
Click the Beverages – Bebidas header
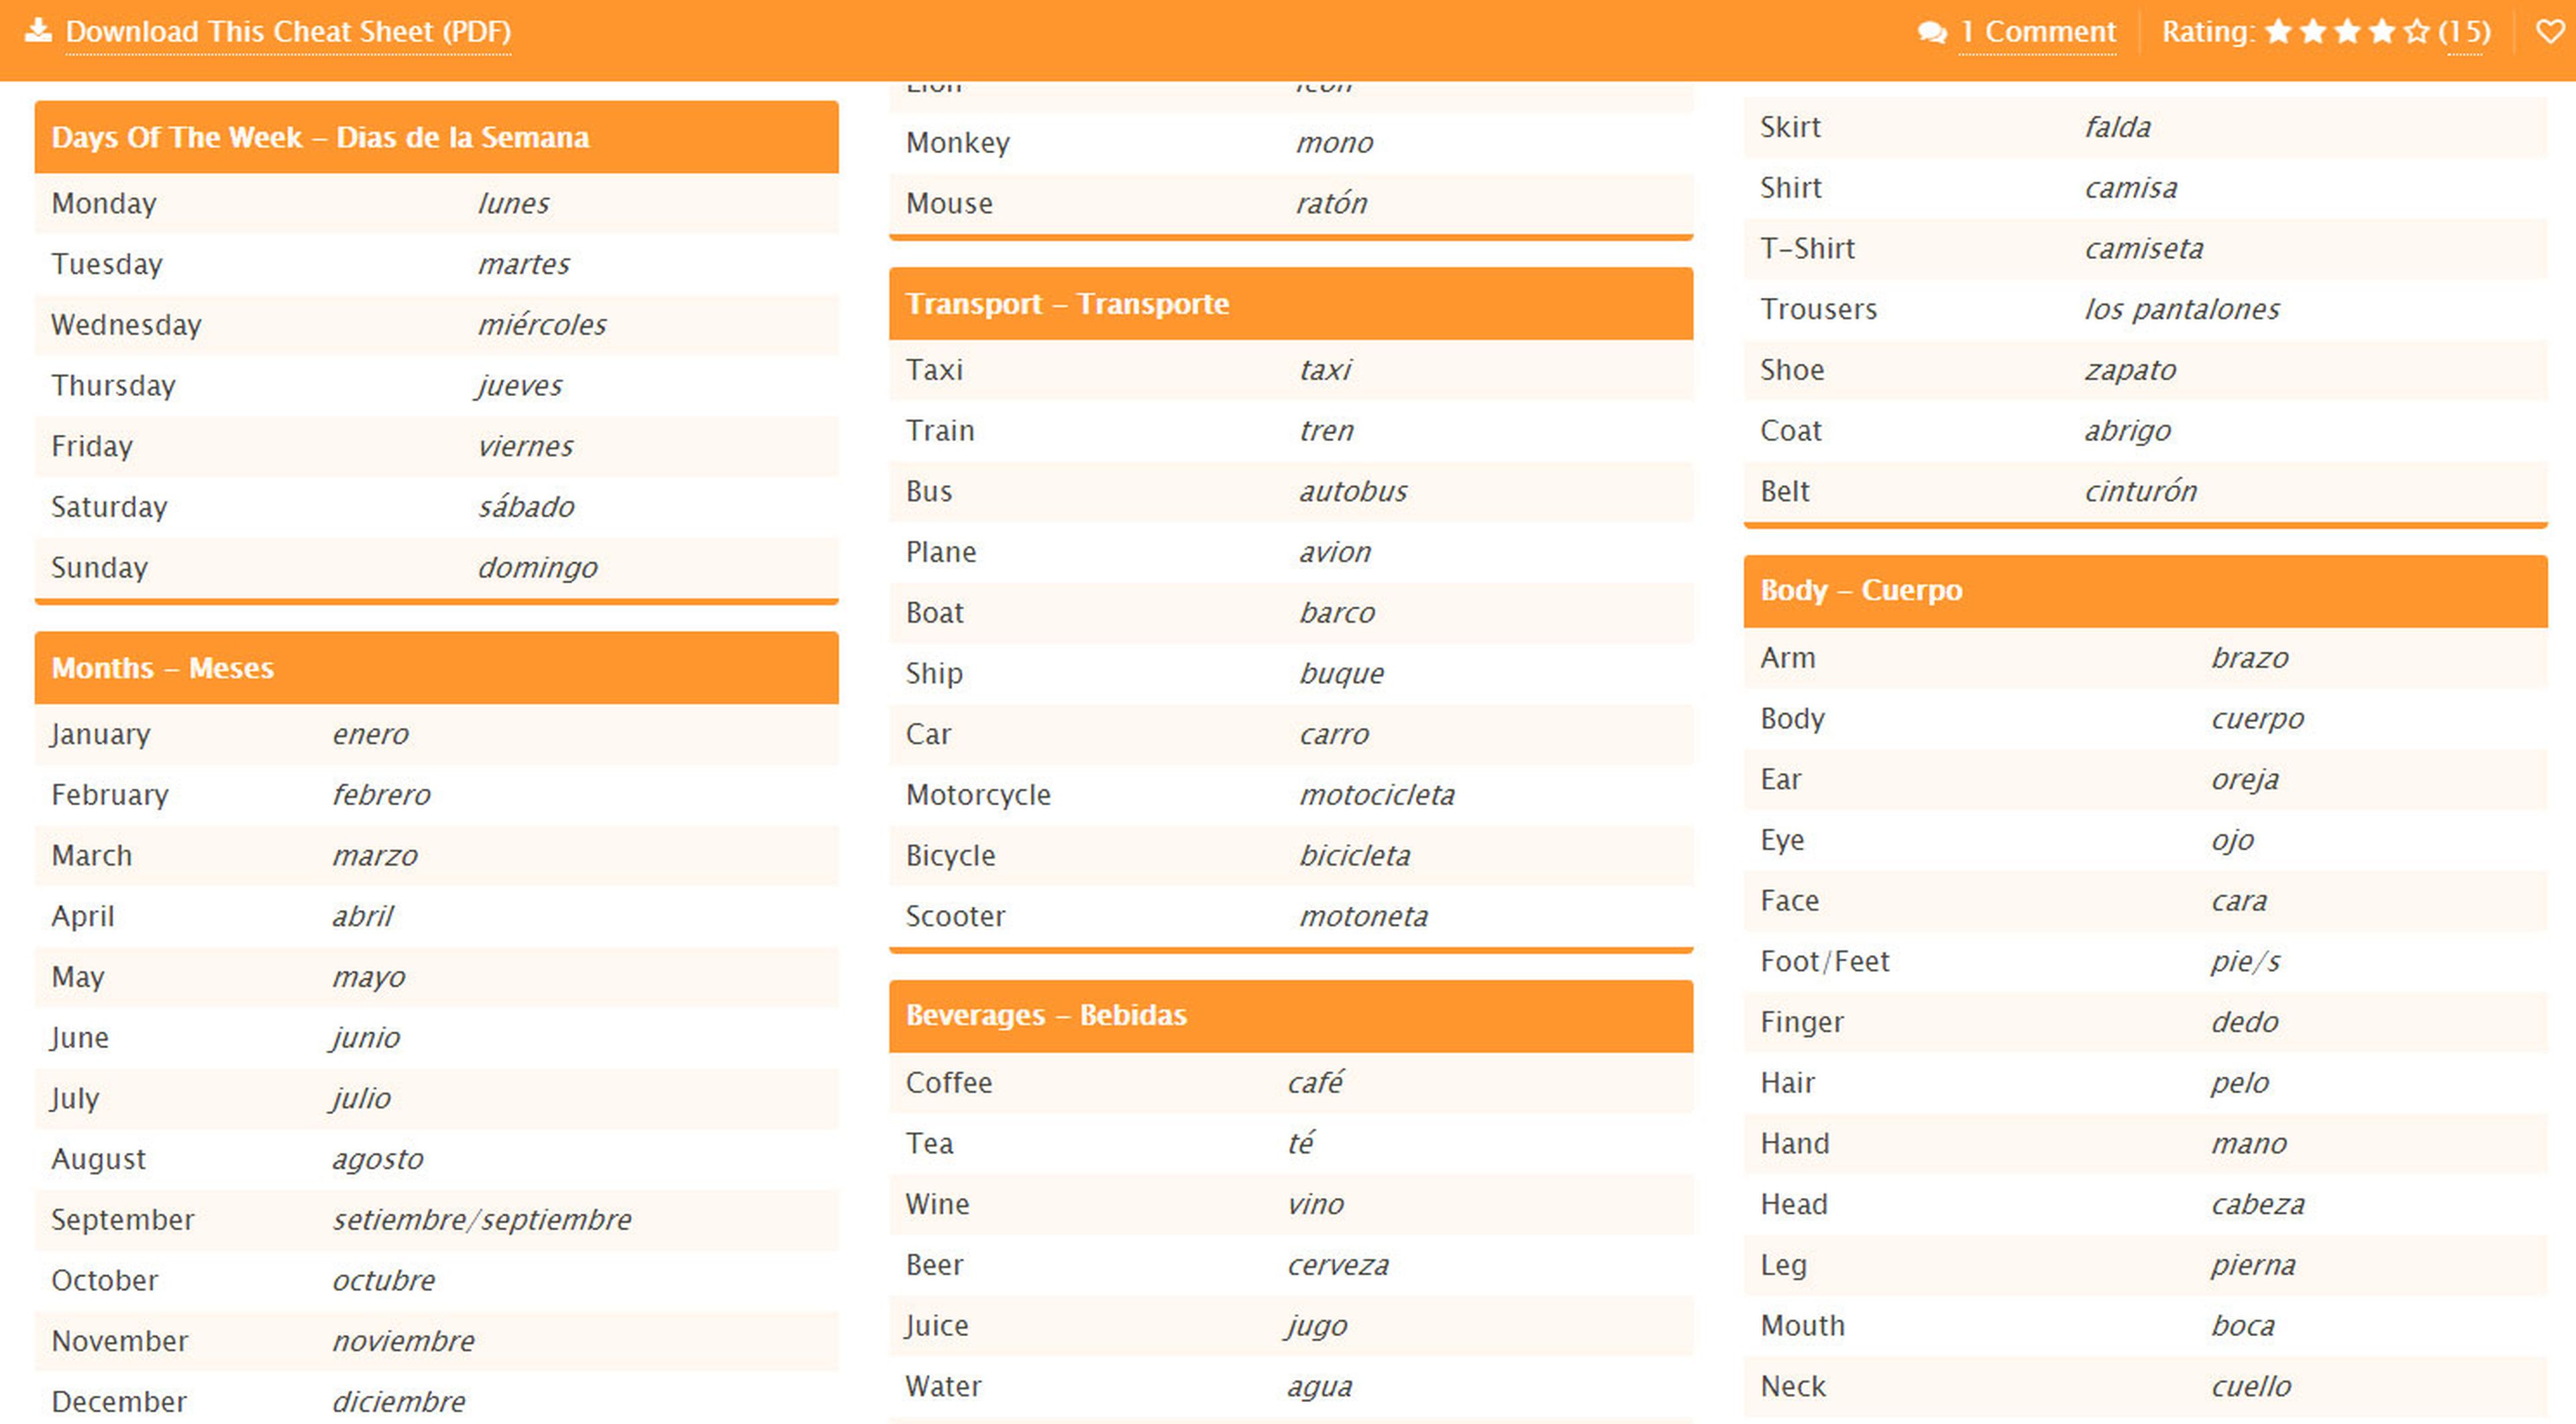(1046, 1015)
